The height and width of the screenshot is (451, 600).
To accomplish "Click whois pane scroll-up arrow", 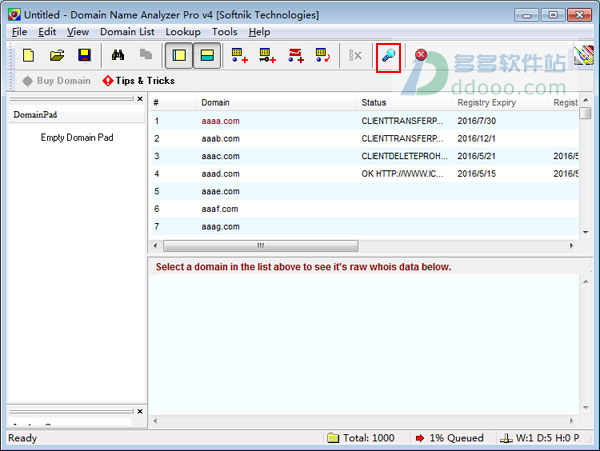I will tap(585, 282).
